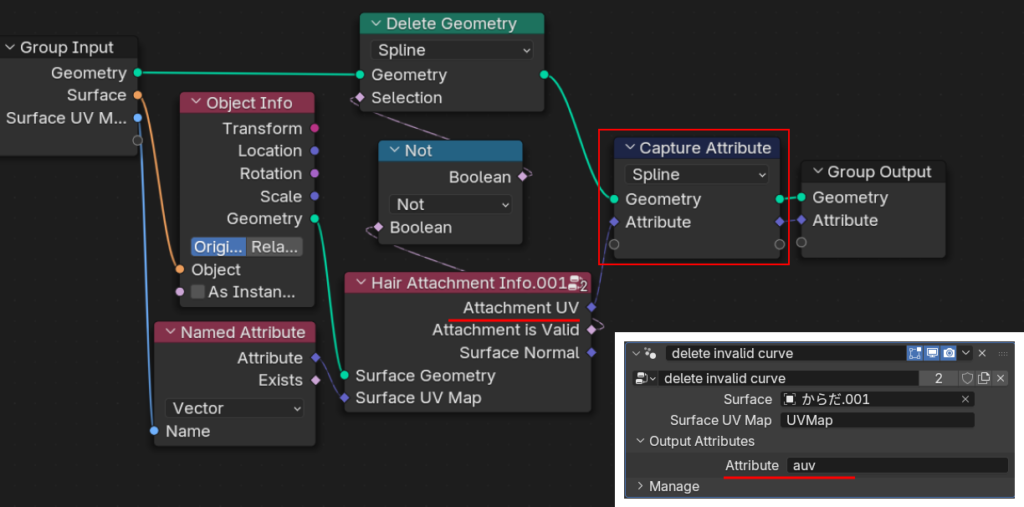This screenshot has width=1024, height=507.
Task: Toggle modifier Edit Mode display icon
Action: (915, 353)
